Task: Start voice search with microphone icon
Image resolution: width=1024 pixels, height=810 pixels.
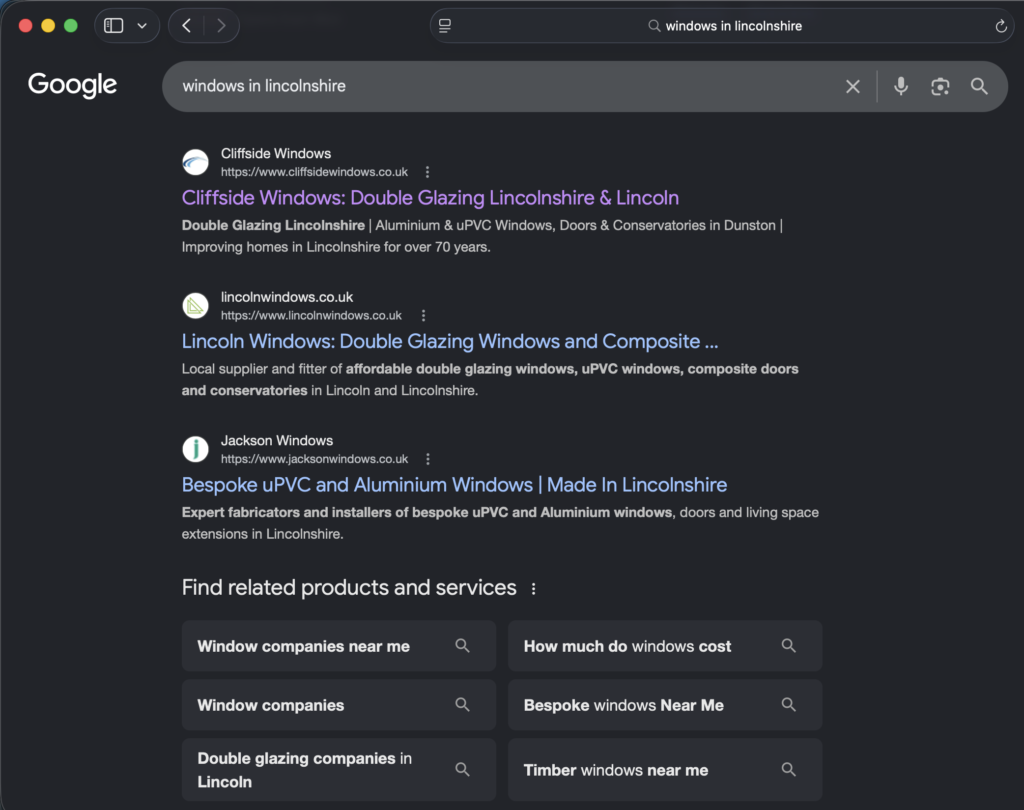Action: pos(901,86)
